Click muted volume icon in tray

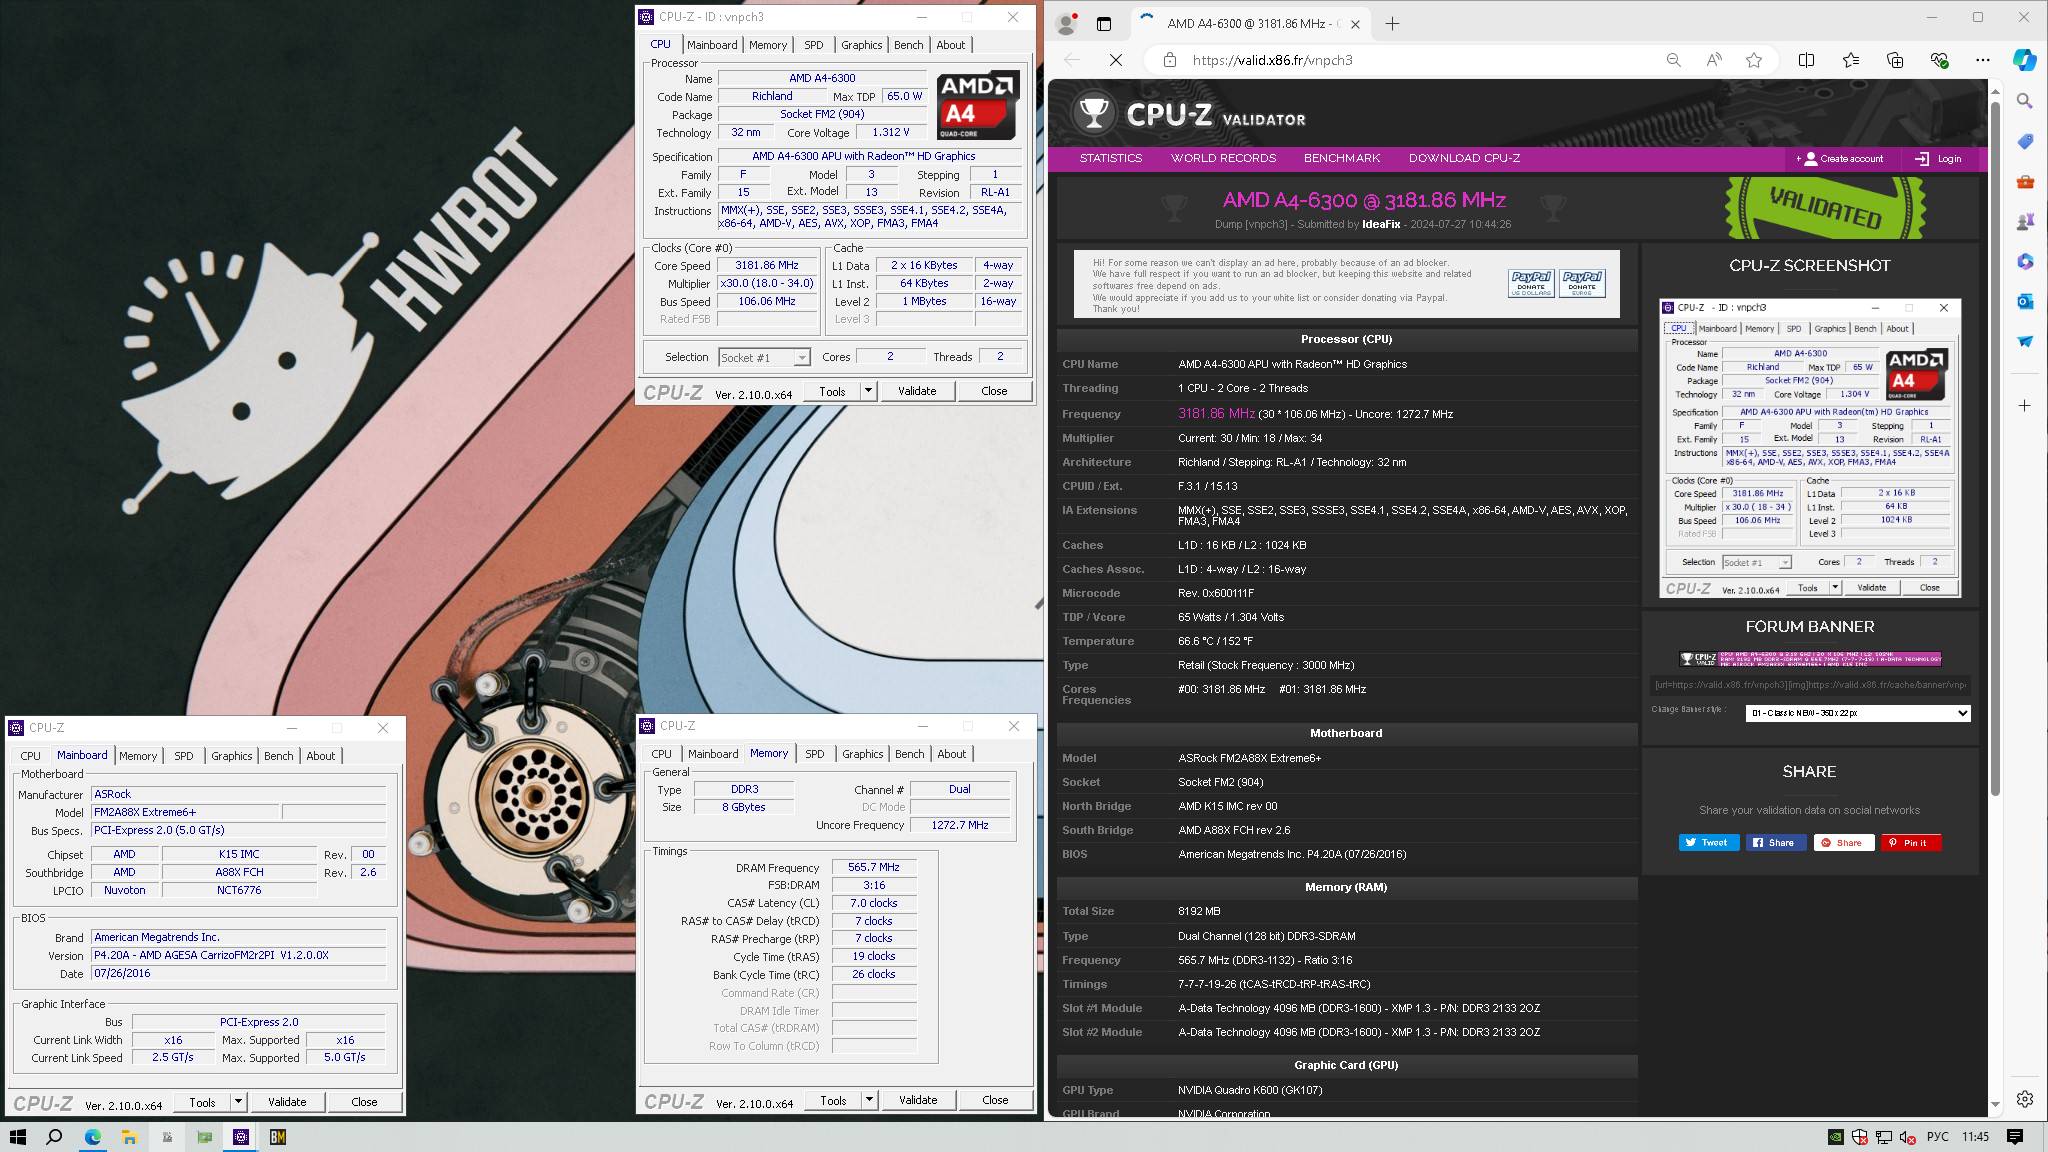tap(1907, 1137)
